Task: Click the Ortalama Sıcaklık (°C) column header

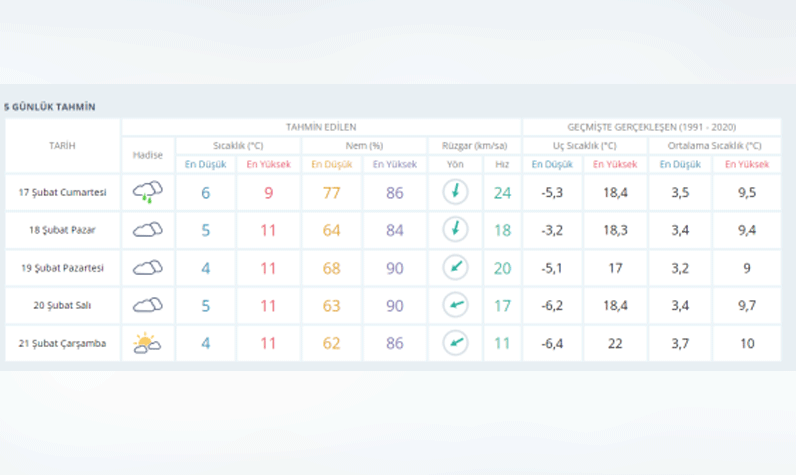Action: (712, 145)
